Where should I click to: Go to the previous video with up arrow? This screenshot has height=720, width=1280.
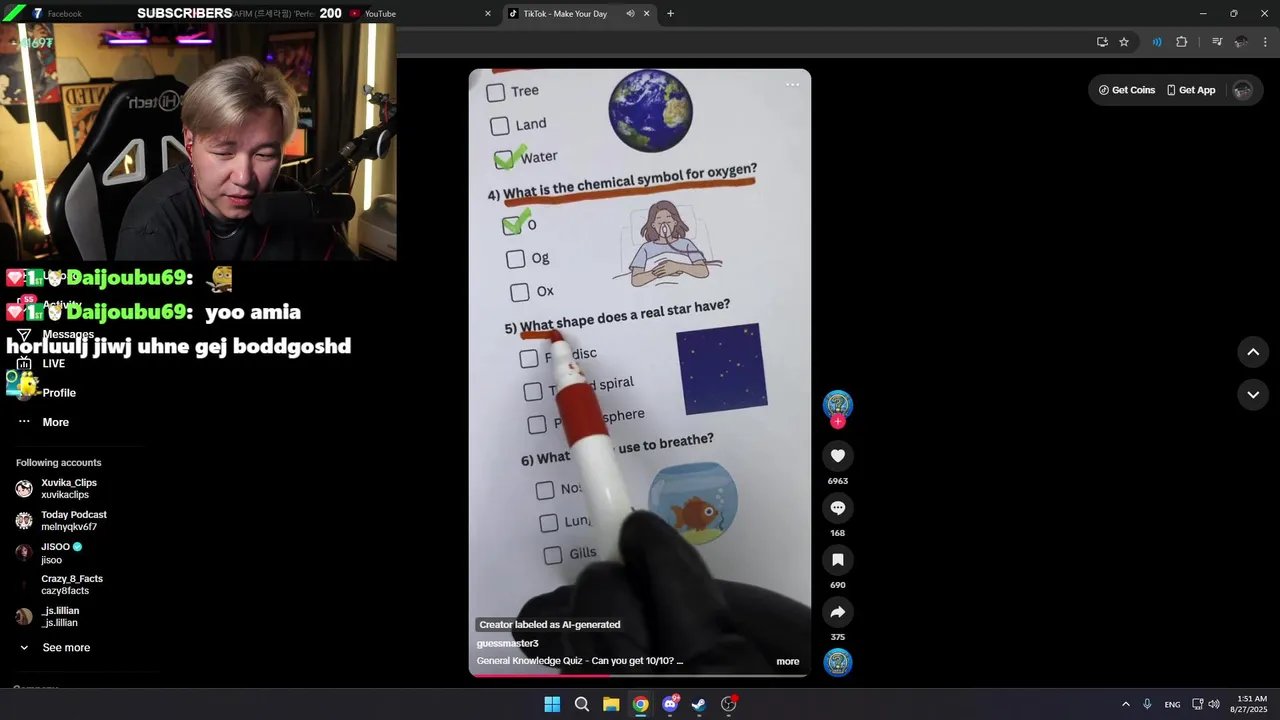pyautogui.click(x=1253, y=352)
